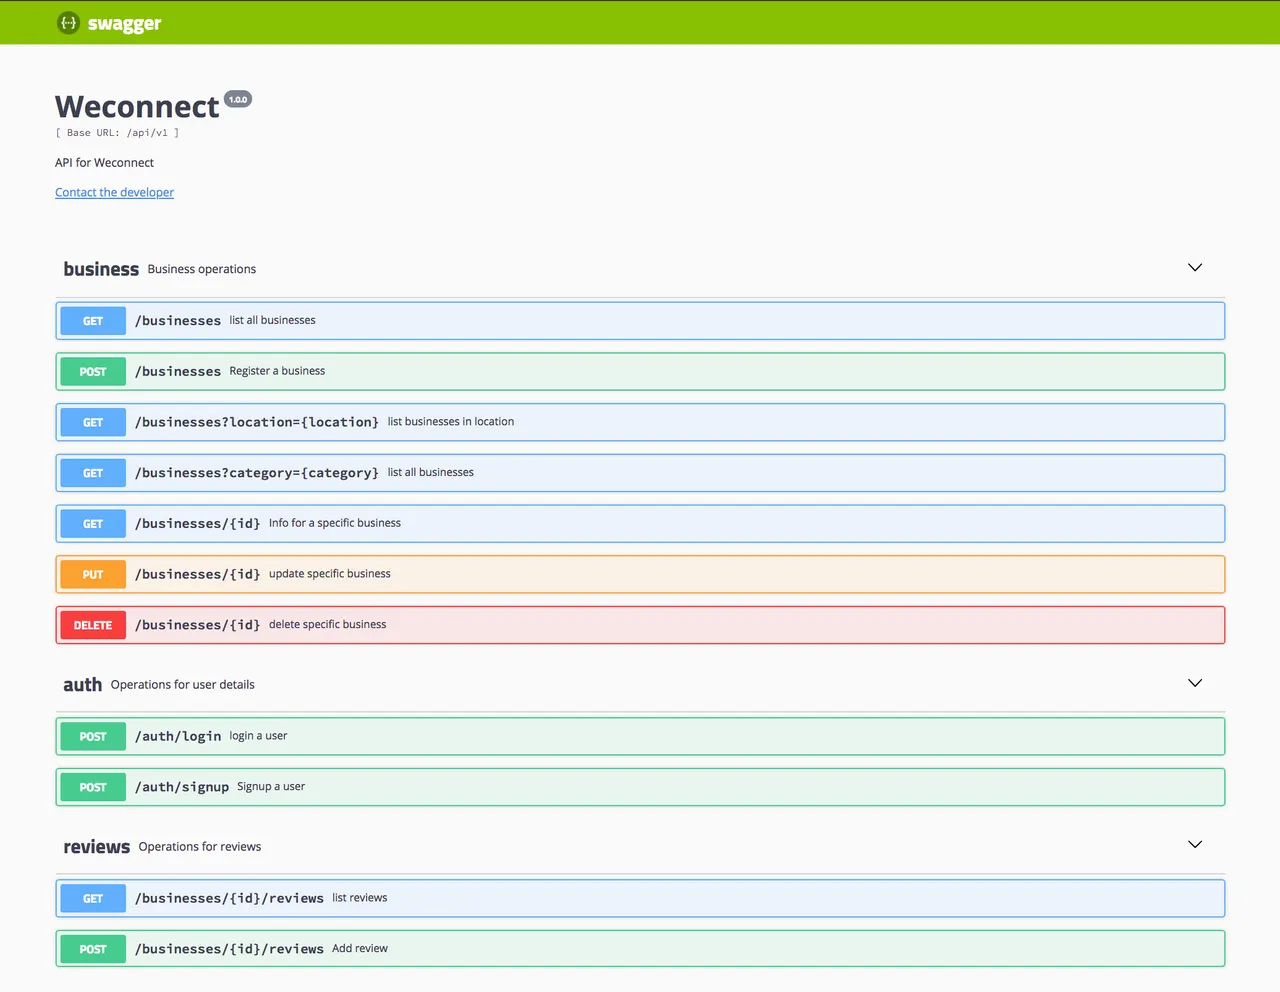
Task: Expand DELETE /businesses/{id} endpoint
Action: coord(640,625)
